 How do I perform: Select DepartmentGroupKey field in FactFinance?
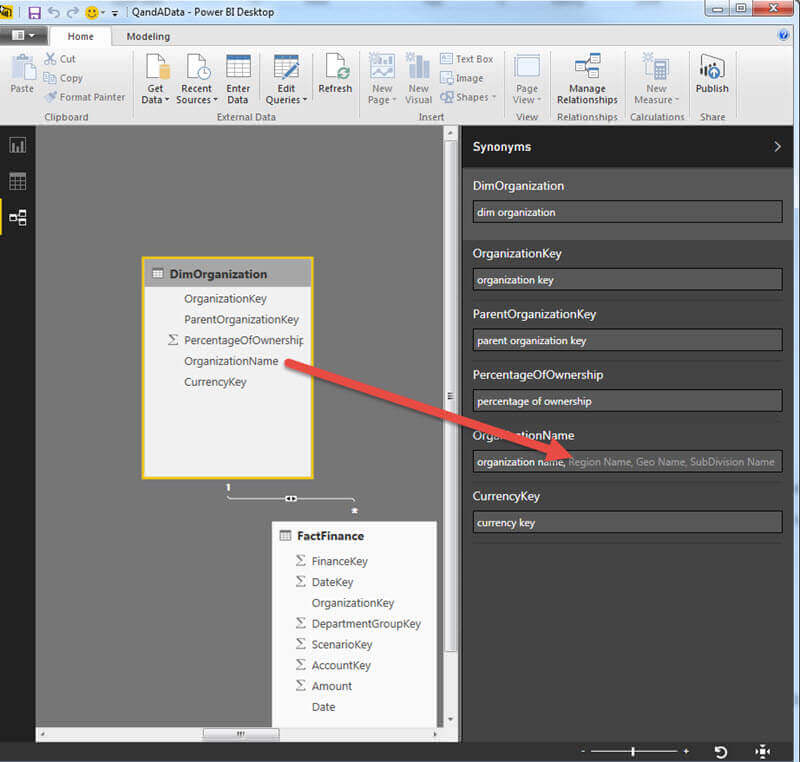tap(366, 624)
